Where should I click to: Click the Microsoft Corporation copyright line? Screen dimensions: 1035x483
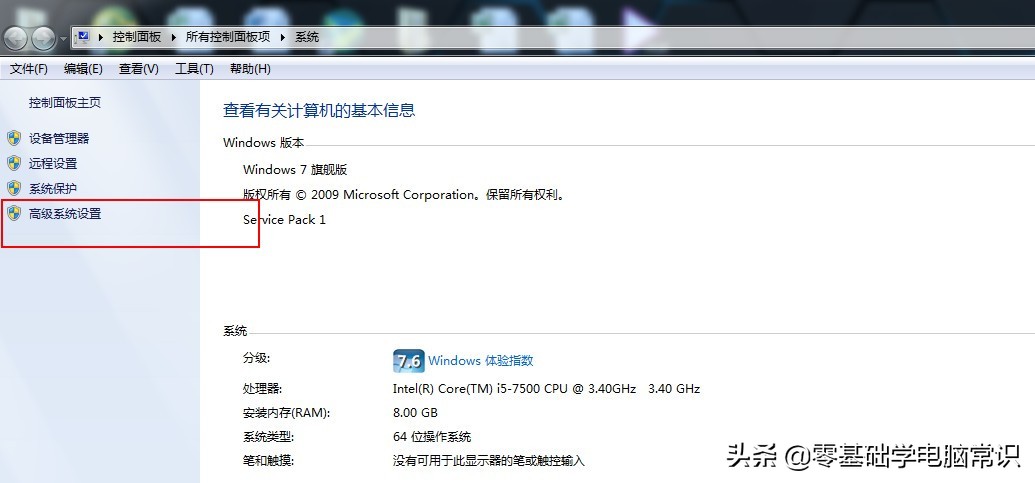point(405,195)
